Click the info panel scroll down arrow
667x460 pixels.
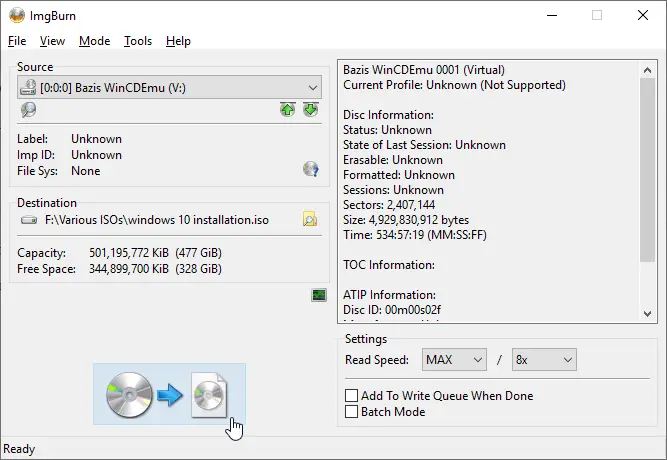pos(647,314)
